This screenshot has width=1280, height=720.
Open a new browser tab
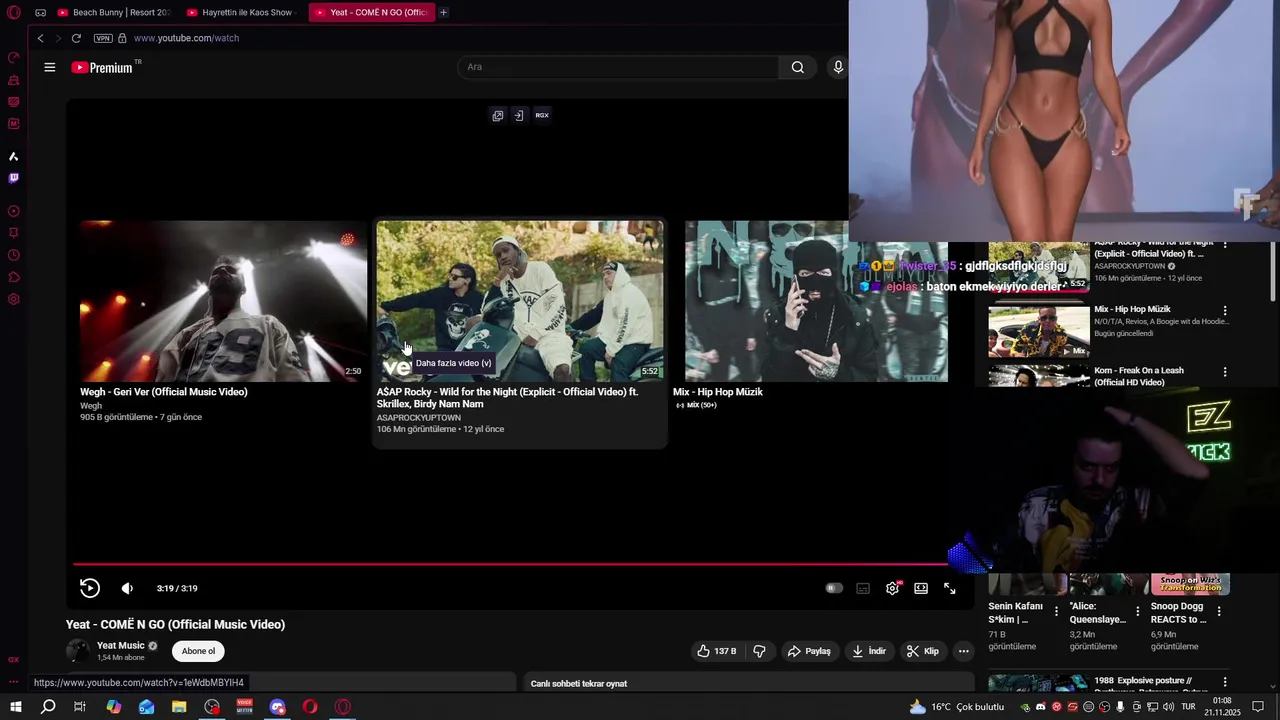[443, 12]
